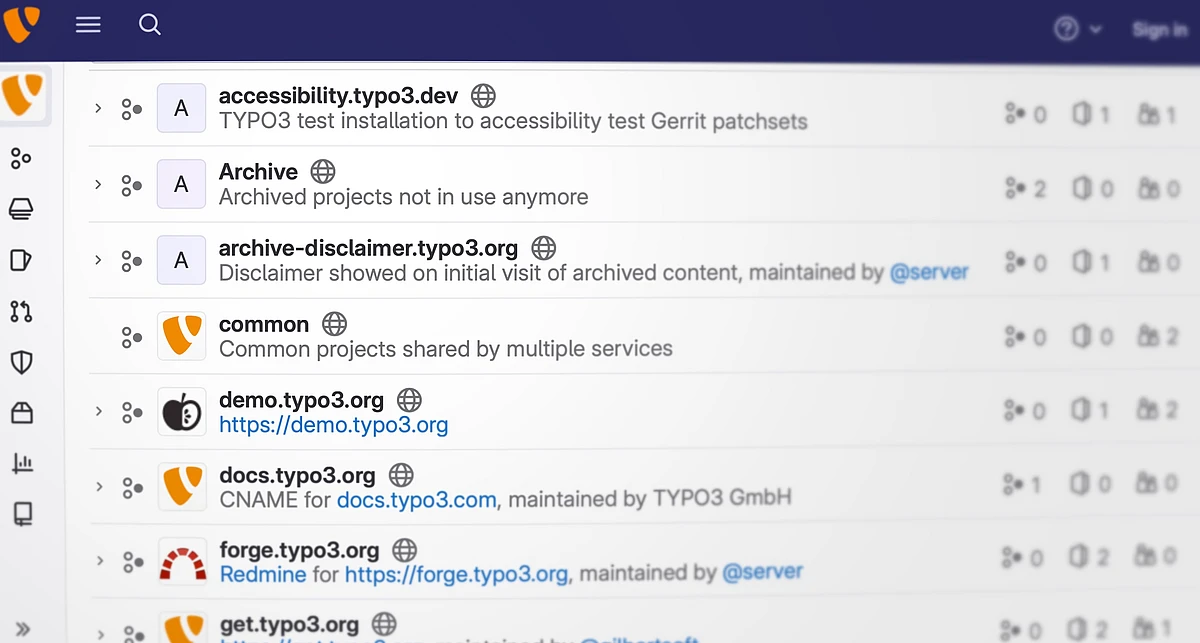This screenshot has height=643, width=1200.
Task: Open the analytics chart sidebar icon
Action: coord(21,463)
